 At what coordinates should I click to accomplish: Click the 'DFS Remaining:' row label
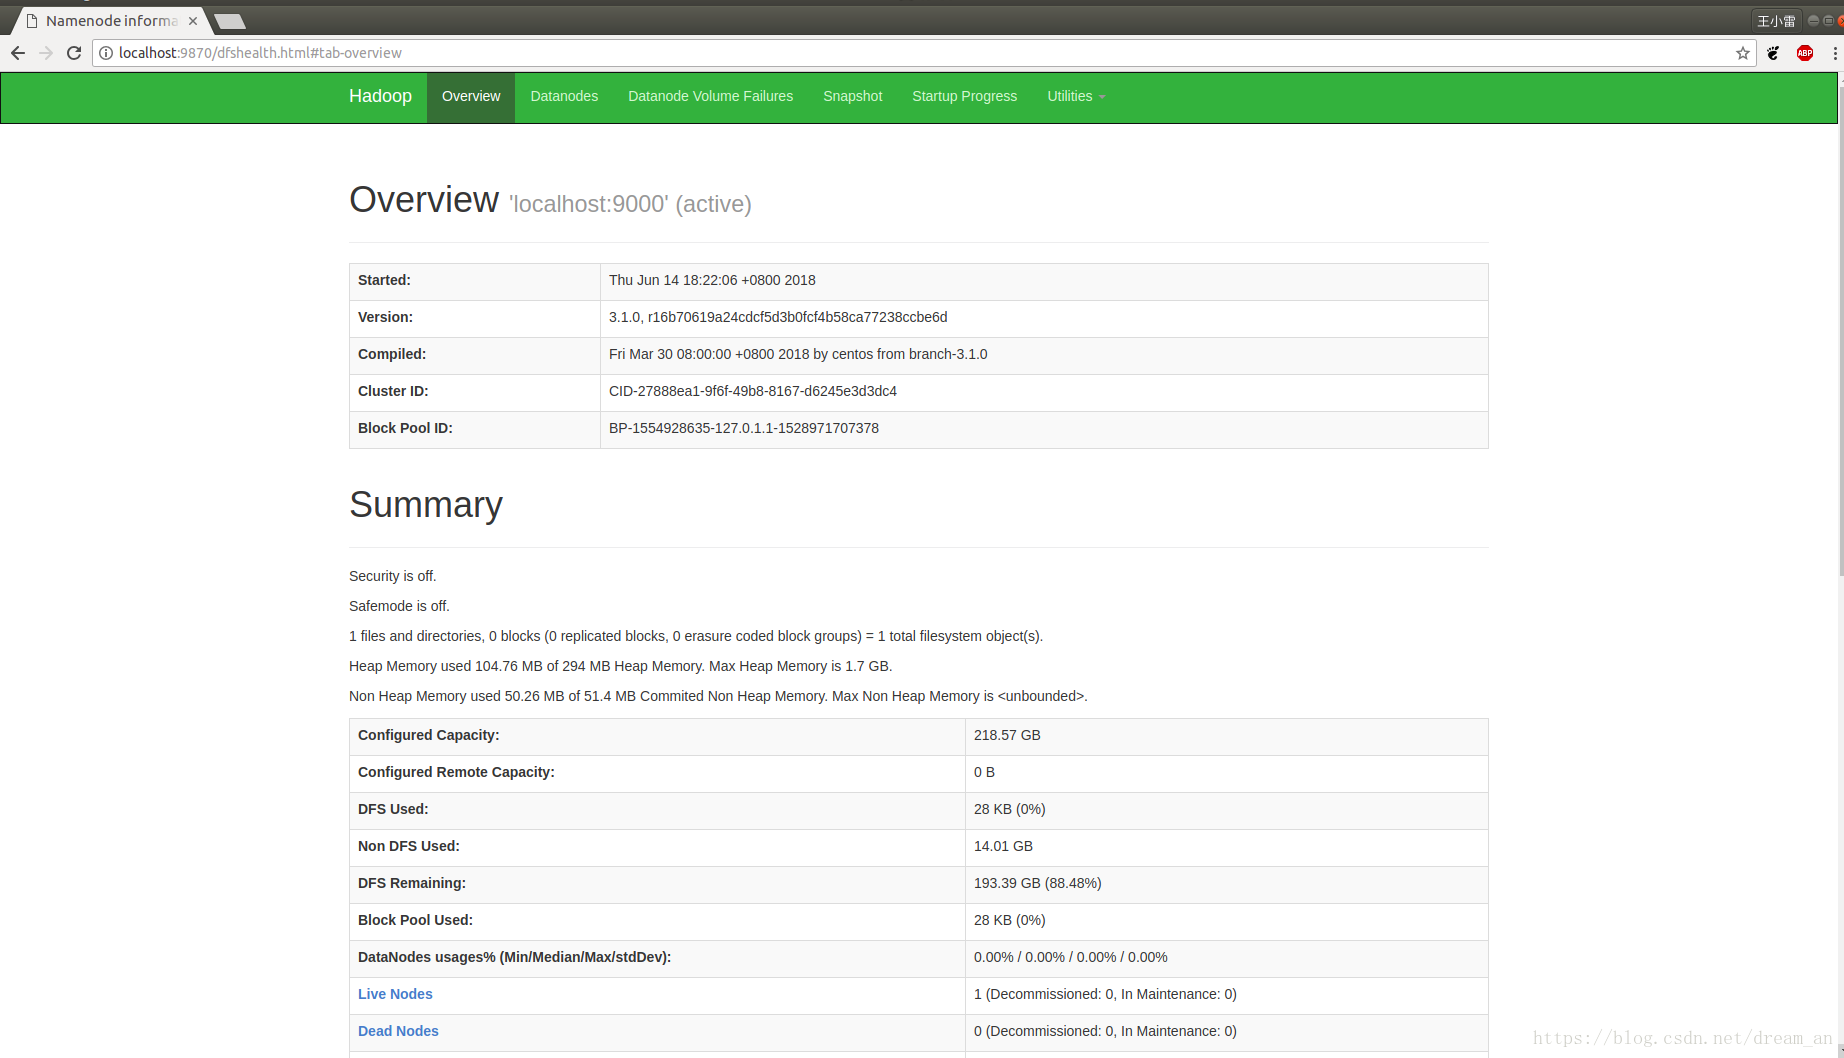(412, 883)
